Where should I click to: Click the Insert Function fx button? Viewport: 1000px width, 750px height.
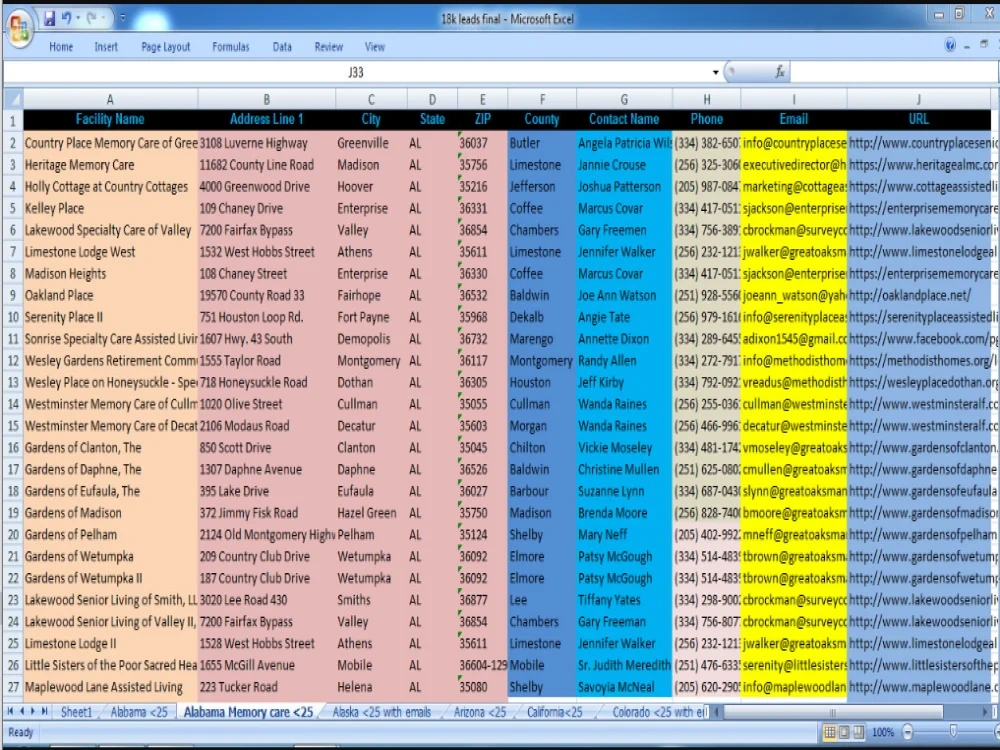[779, 72]
